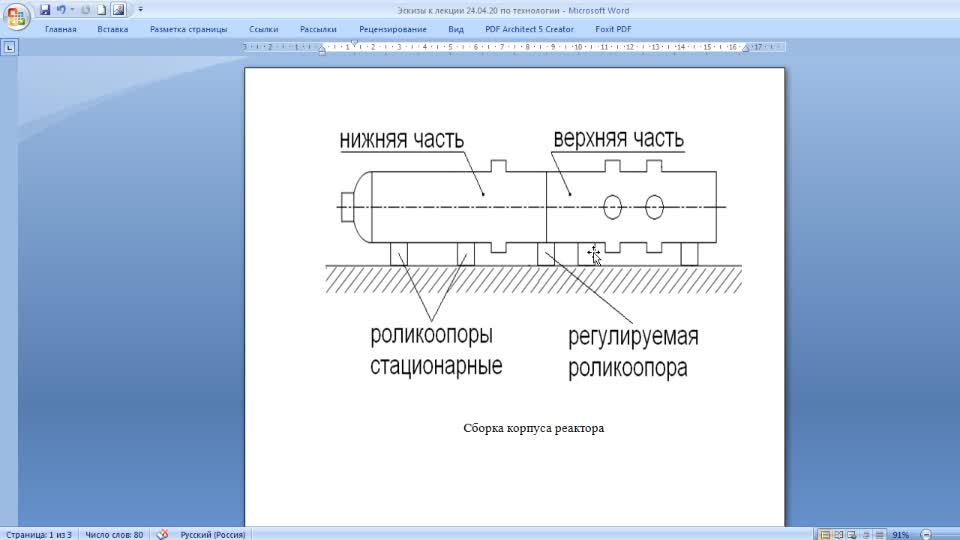Open the Рассылки ribbon tab

tap(318, 29)
